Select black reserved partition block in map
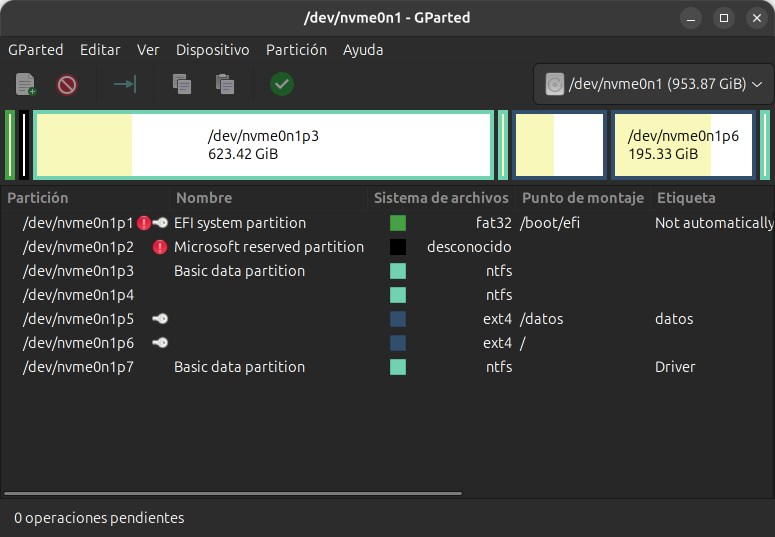 (x=24, y=145)
